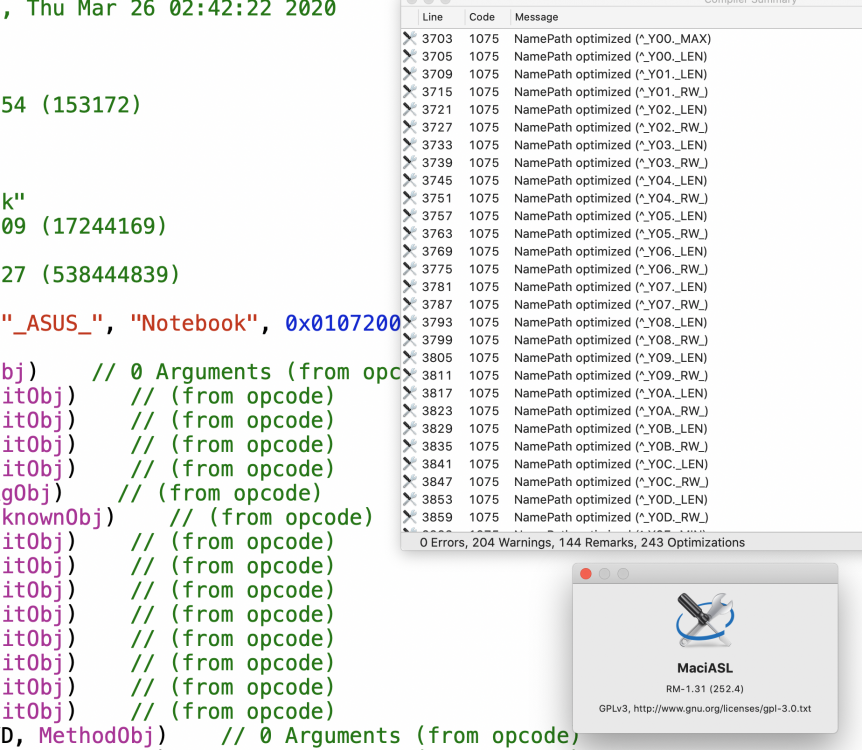
Task: Select message NamePath optimized (^_Y0C._RW_)
Action: (x=611, y=482)
